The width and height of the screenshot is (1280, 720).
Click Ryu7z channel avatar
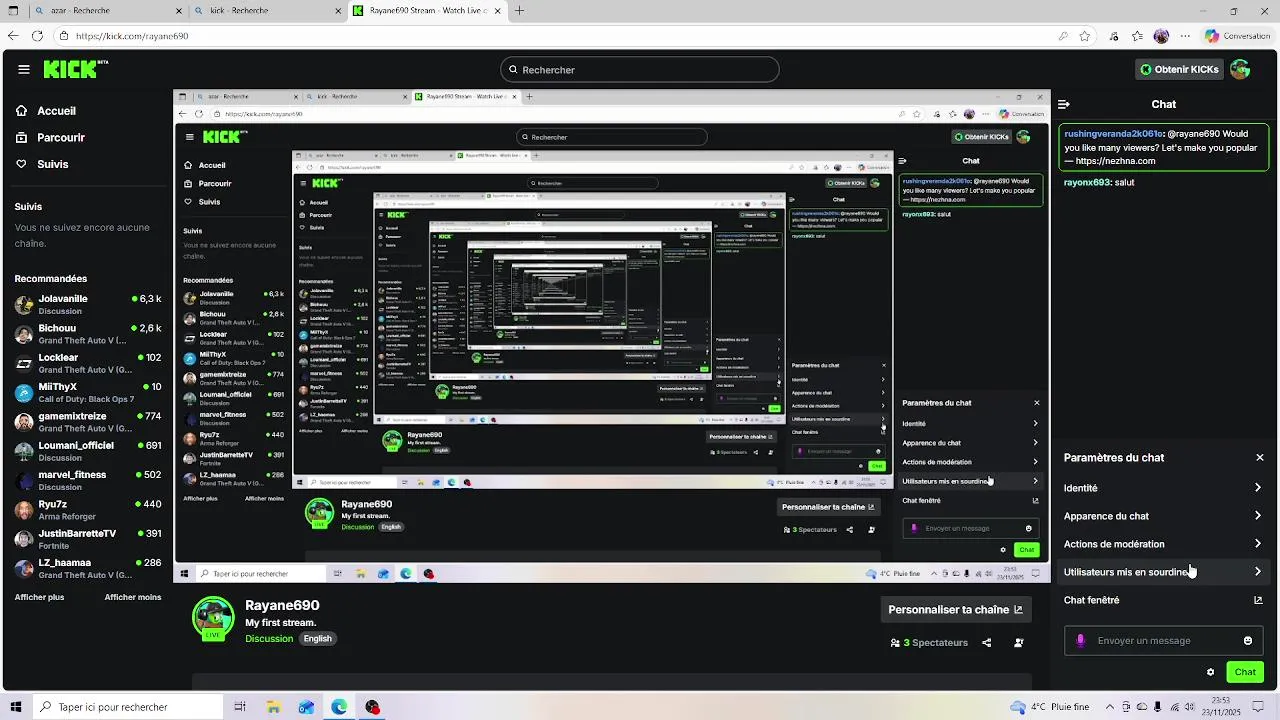point(24,509)
